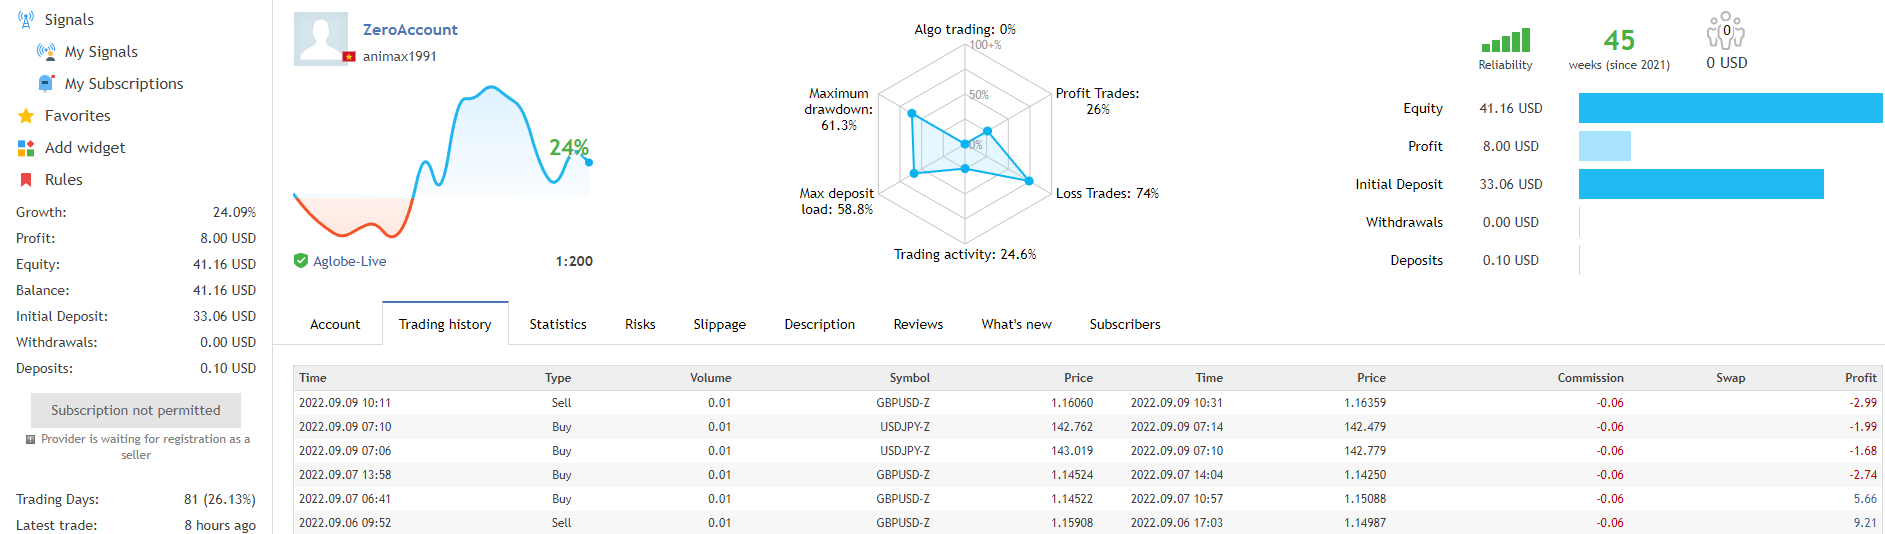The height and width of the screenshot is (534, 1885).
Task: Click the green verified shield beside Aglobe-Live
Action: [x=301, y=261]
